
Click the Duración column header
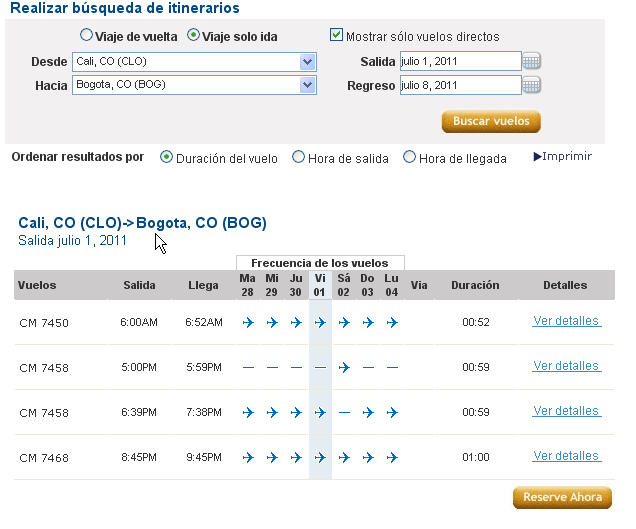pyautogui.click(x=475, y=285)
